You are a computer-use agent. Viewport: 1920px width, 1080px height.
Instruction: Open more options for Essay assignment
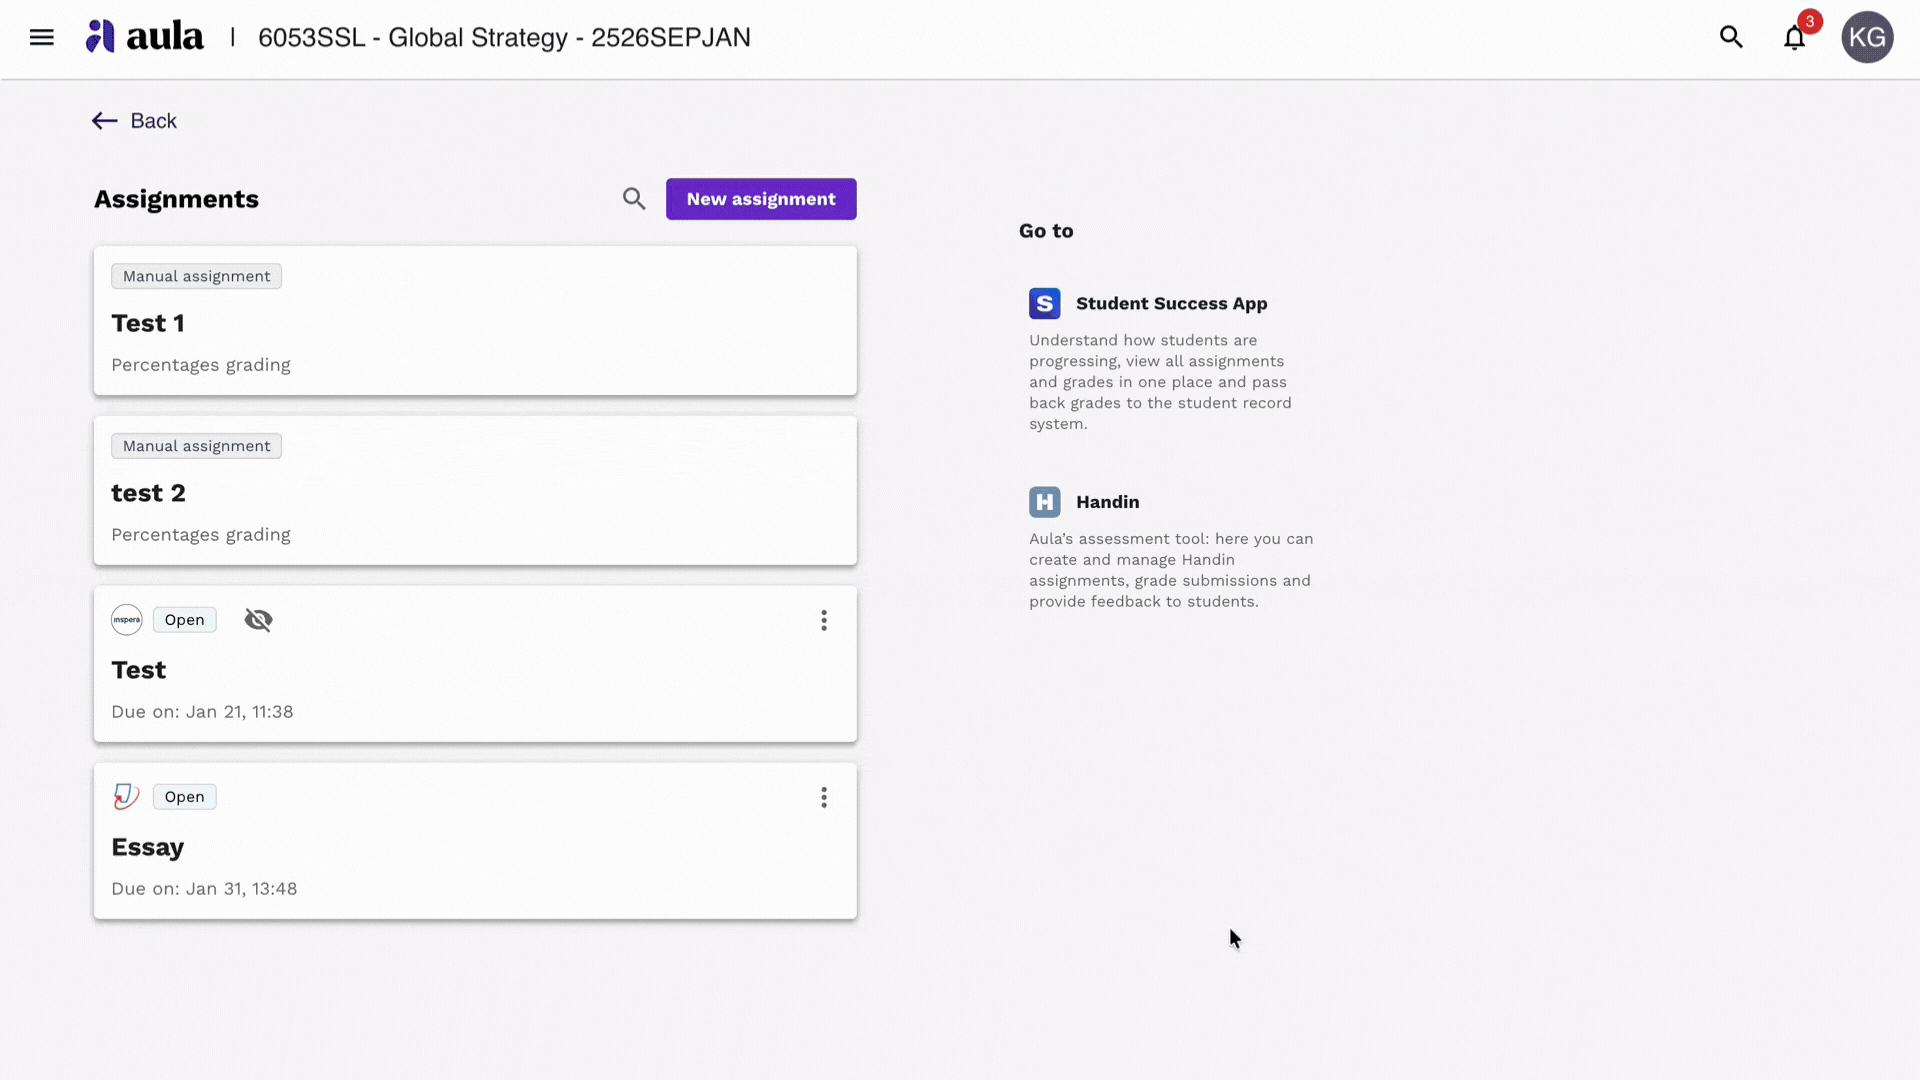824,798
